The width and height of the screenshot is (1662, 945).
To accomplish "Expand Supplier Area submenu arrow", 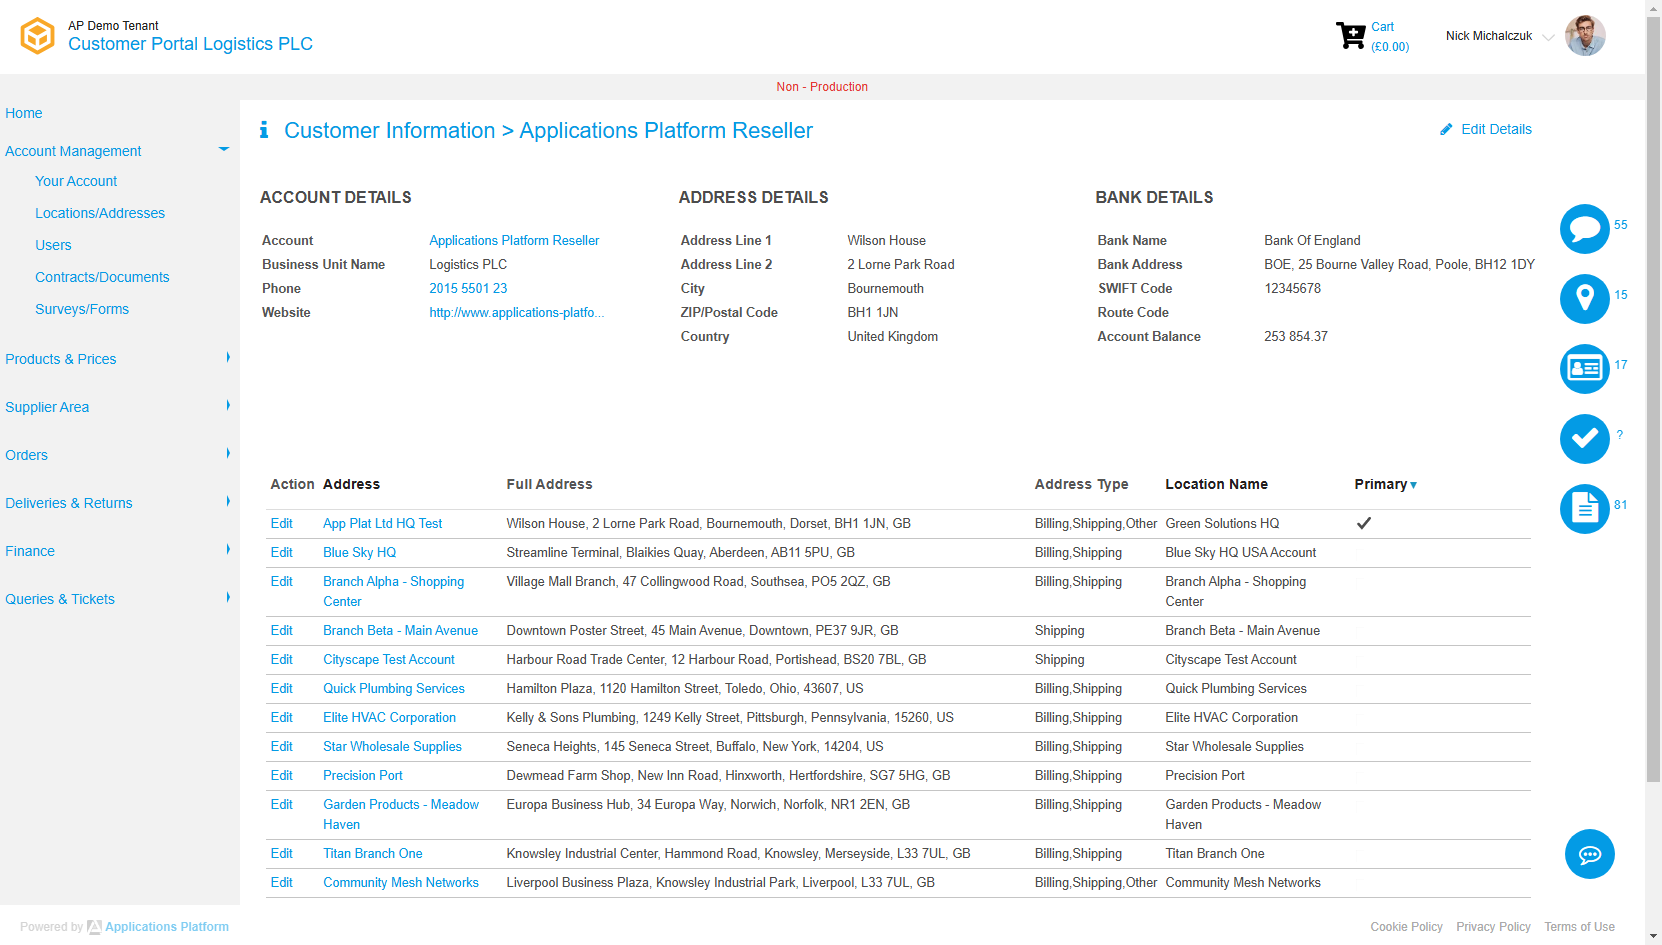I will (x=228, y=405).
